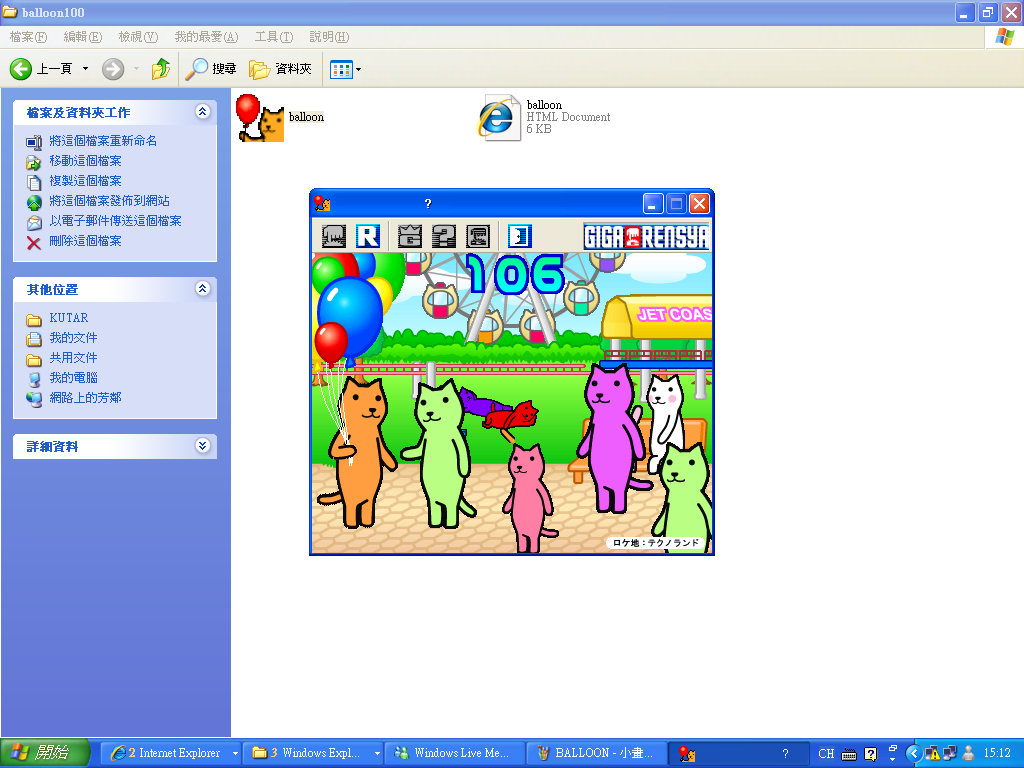This screenshot has width=1024, height=768.
Task: Click 複製這個檔案 link
Action: pyautogui.click(x=86, y=181)
